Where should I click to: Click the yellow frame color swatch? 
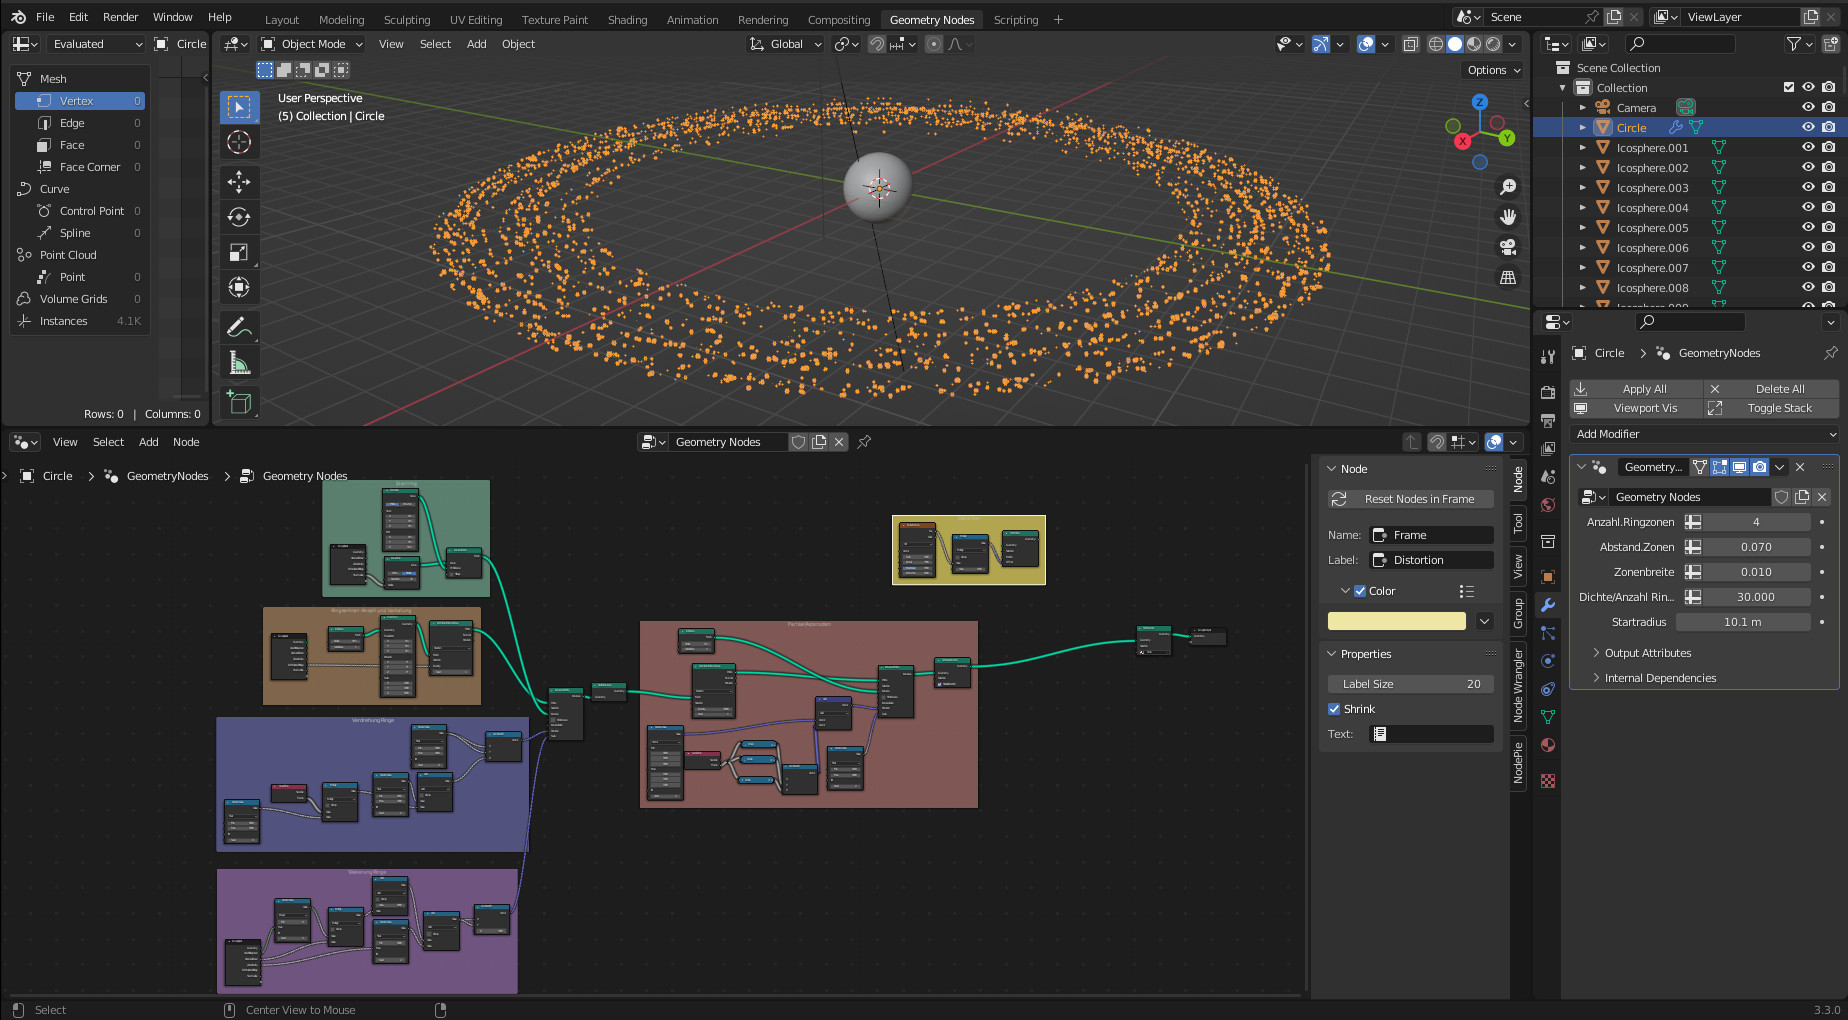(x=1396, y=621)
